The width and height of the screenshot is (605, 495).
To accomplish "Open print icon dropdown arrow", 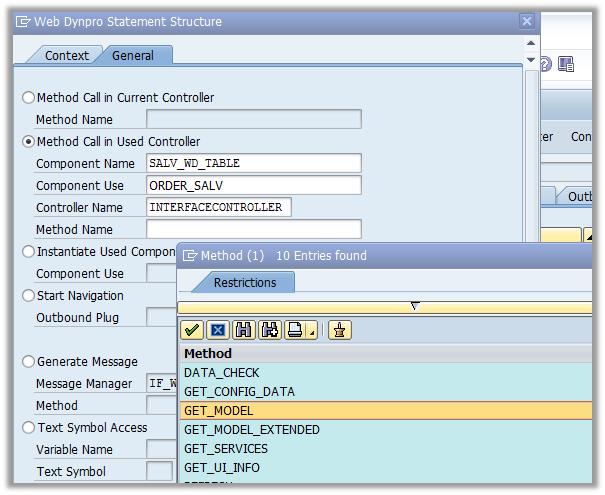I will [x=312, y=331].
